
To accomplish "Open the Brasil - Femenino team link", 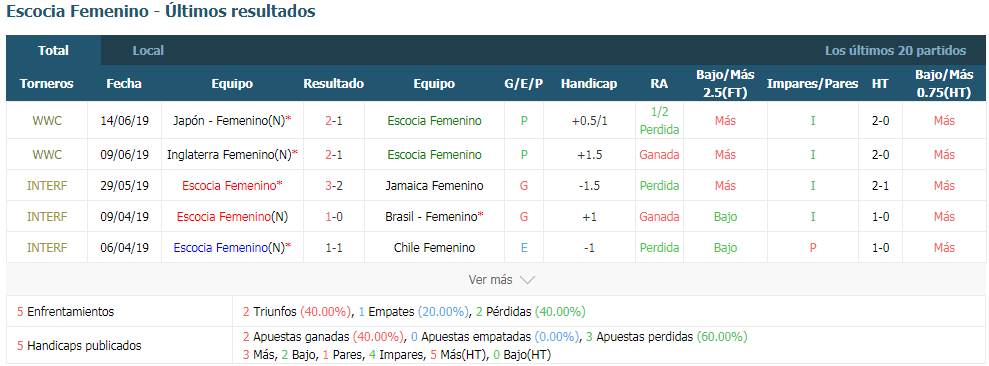I will [434, 216].
